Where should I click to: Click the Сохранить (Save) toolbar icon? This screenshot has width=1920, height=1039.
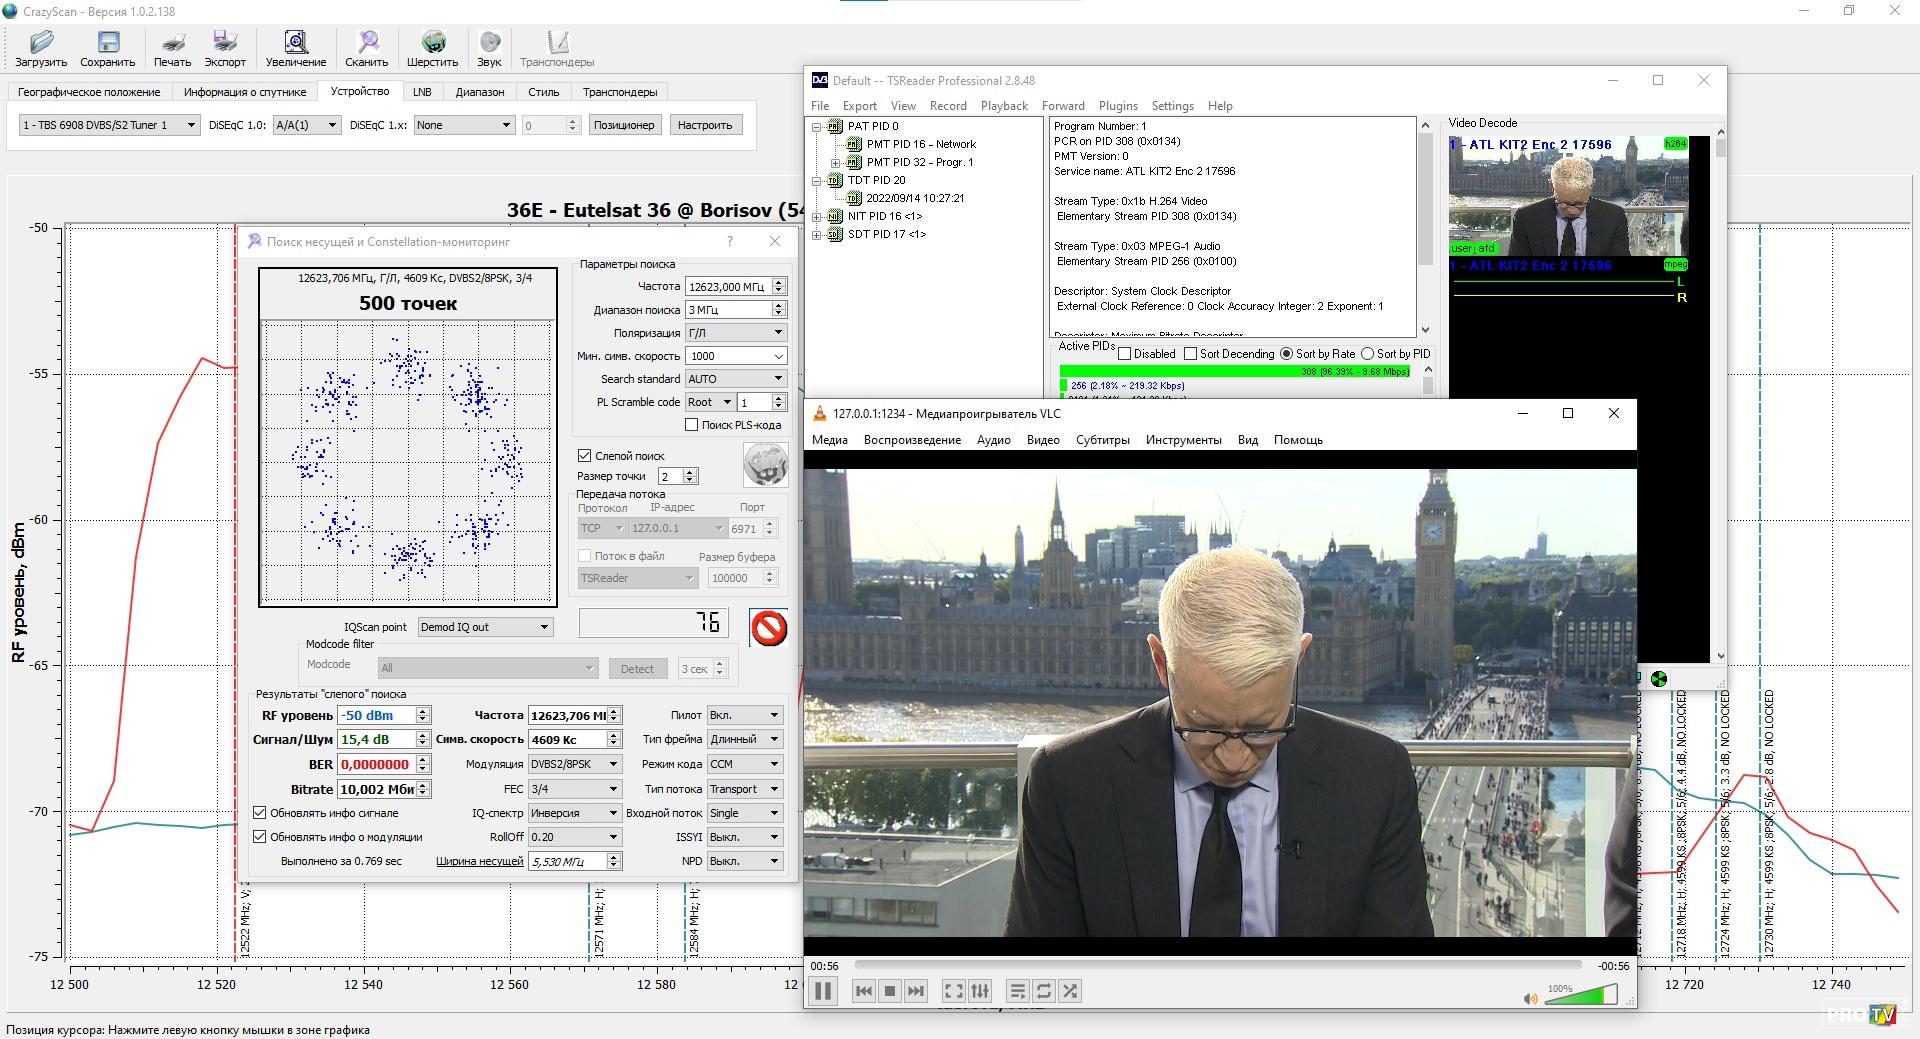click(x=107, y=43)
